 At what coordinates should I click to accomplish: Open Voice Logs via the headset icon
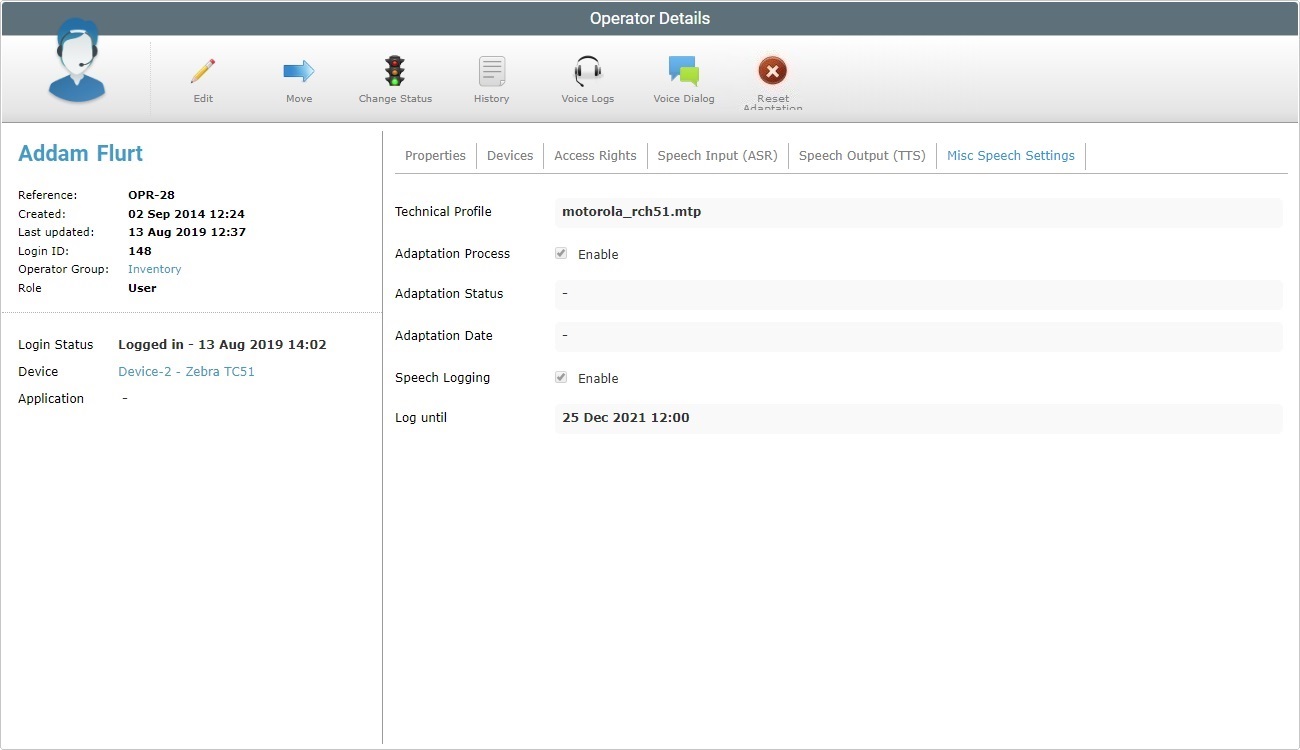pos(587,78)
